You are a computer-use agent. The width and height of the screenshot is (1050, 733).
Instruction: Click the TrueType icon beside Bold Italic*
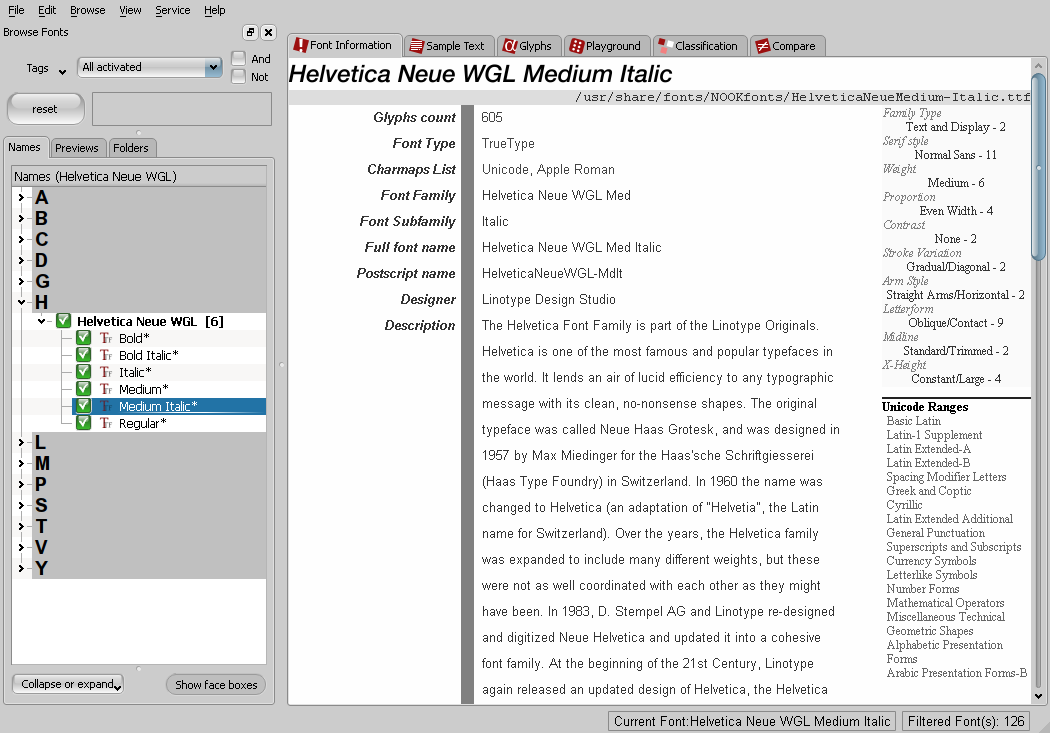point(106,355)
